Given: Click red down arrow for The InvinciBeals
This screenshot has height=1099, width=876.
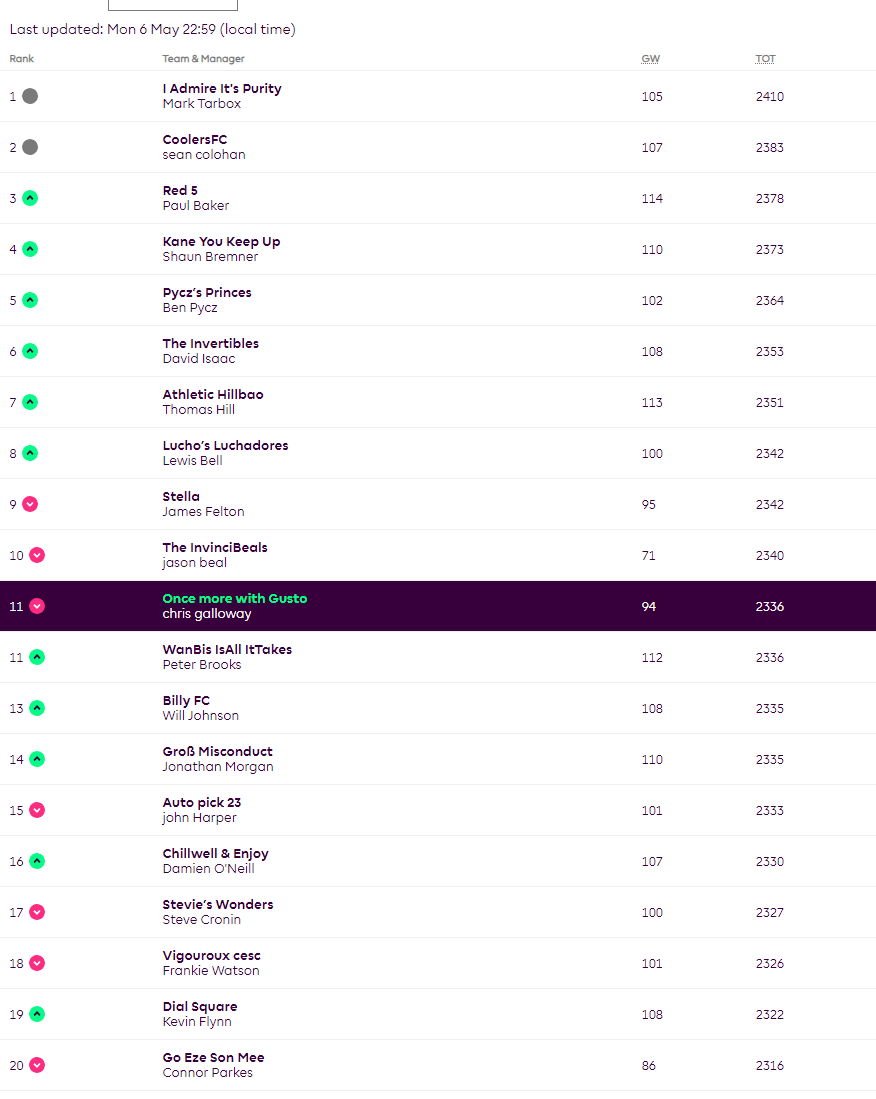Looking at the screenshot, I should [x=37, y=555].
